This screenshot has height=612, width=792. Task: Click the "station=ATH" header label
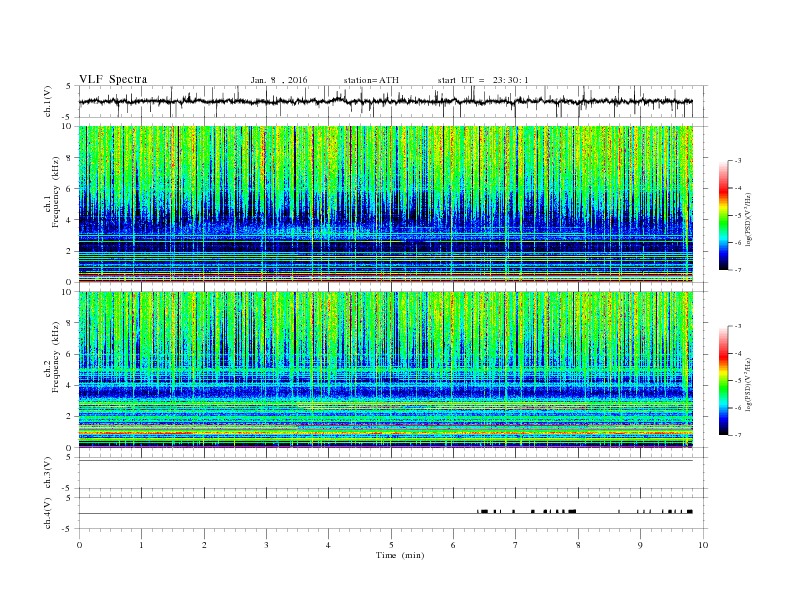[x=371, y=80]
